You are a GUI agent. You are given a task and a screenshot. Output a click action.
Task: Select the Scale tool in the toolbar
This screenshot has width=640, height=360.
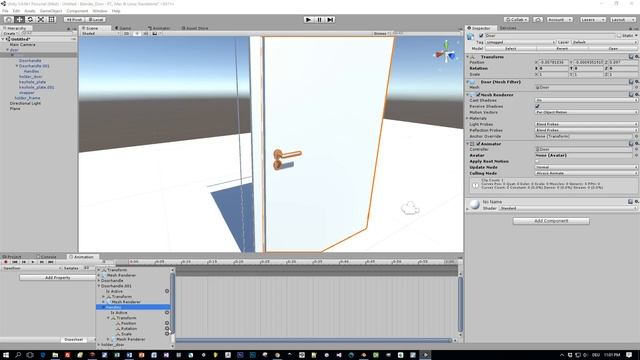coord(41,20)
